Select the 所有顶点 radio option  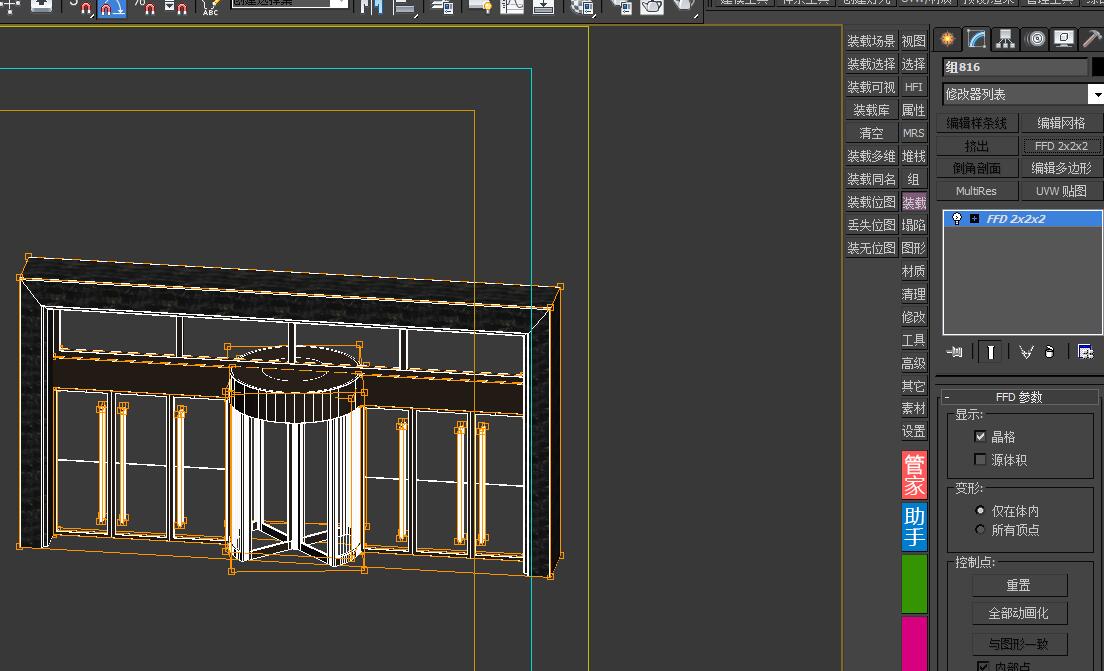point(980,529)
